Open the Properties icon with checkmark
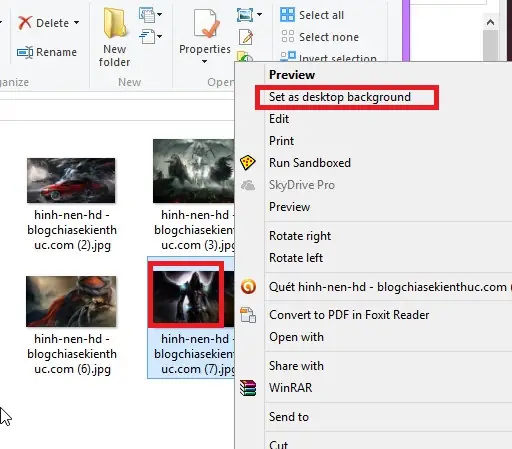The width and height of the screenshot is (512, 449). [x=206, y=23]
